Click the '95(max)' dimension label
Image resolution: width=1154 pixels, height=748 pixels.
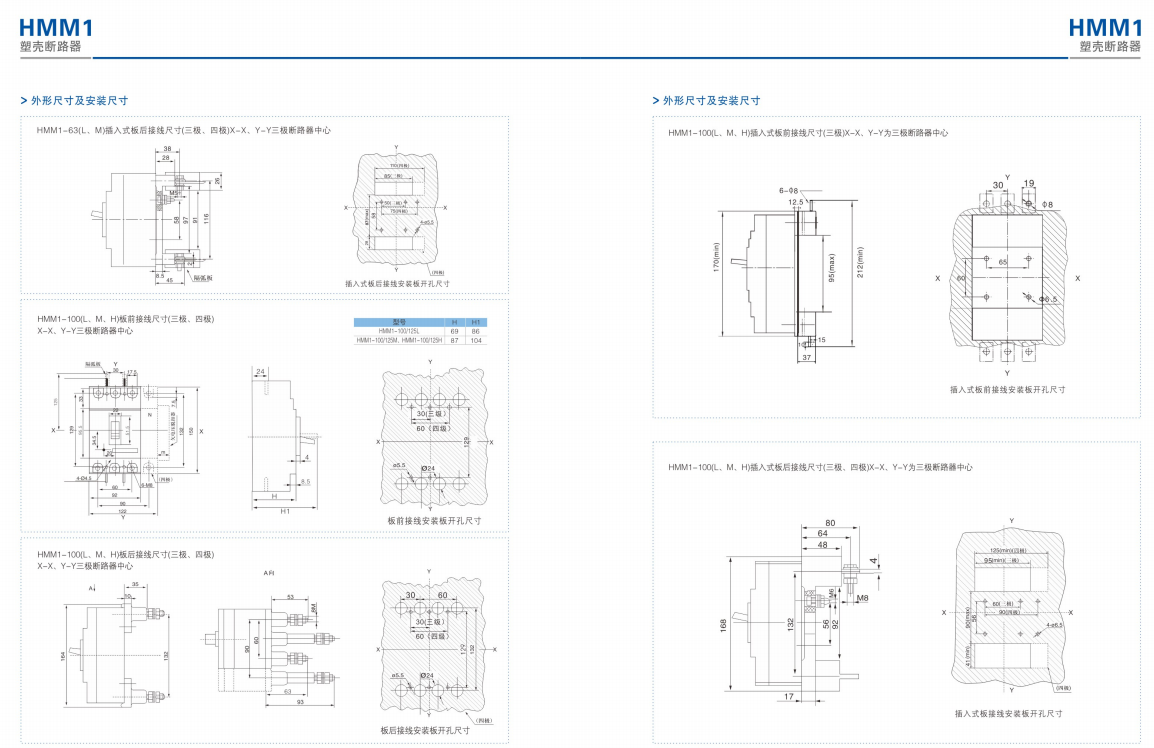[x=832, y=268]
